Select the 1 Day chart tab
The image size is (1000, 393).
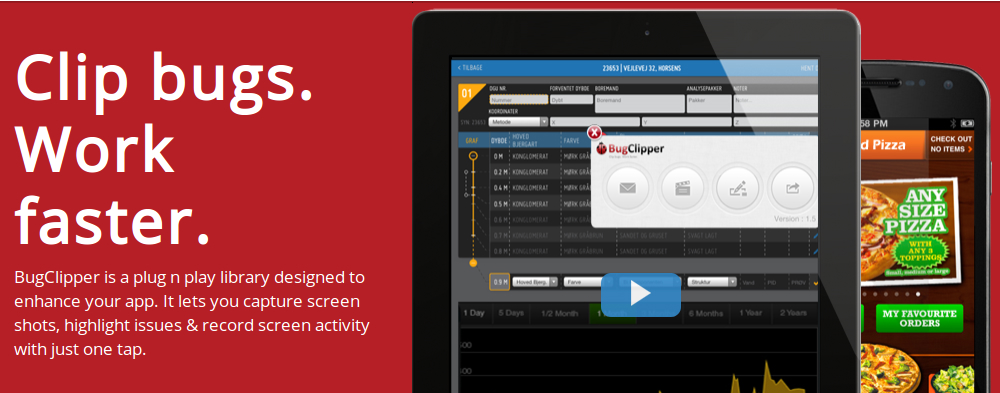(474, 313)
